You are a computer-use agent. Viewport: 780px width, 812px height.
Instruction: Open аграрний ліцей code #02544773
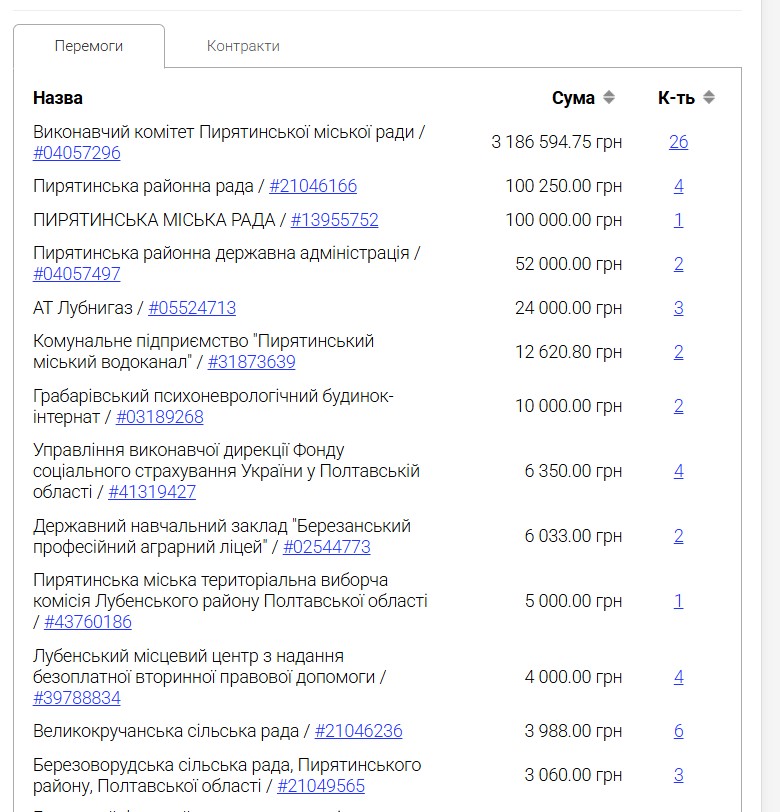327,547
